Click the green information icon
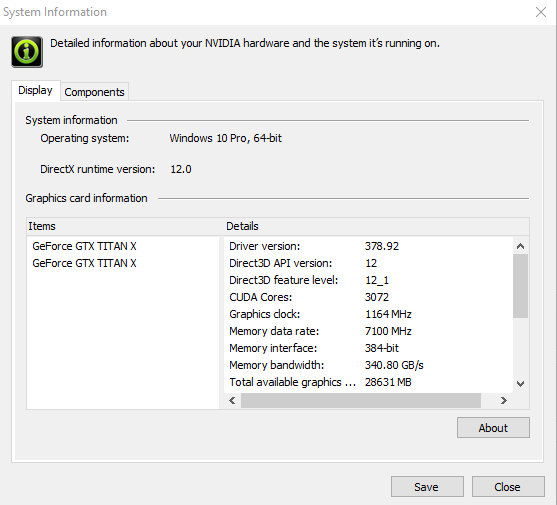 point(27,52)
